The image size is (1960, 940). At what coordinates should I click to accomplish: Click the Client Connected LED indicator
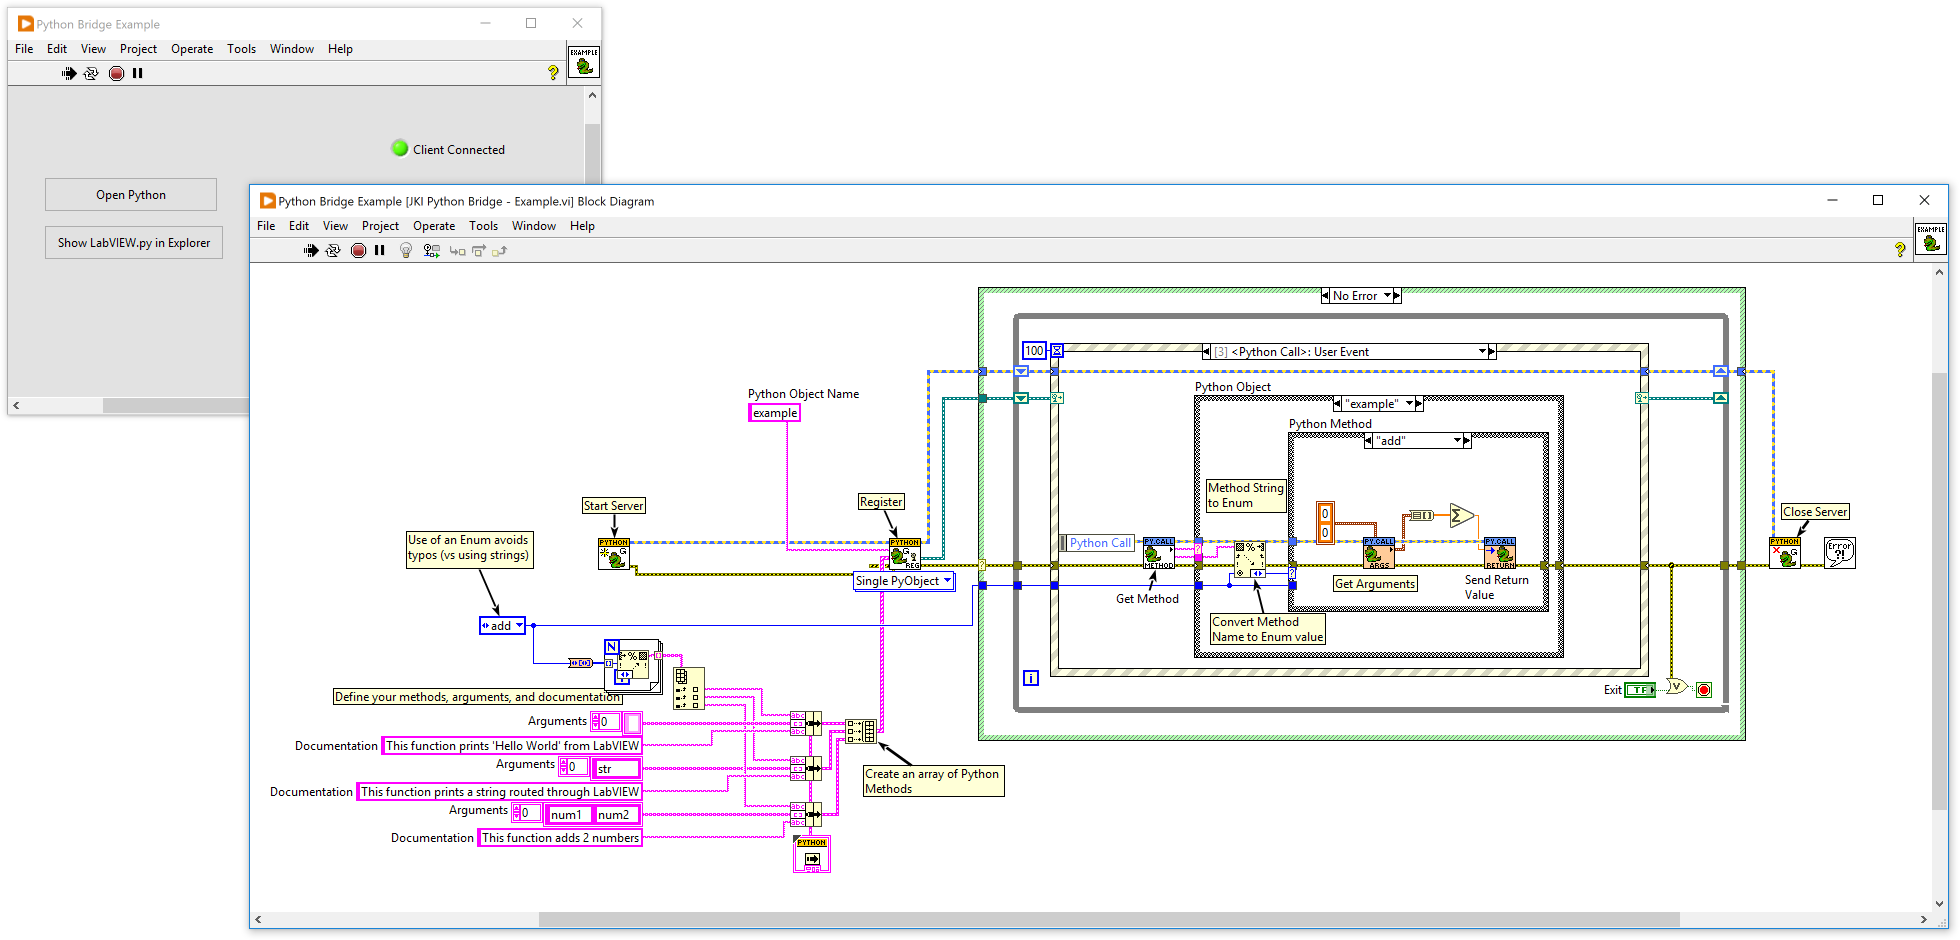[x=399, y=148]
